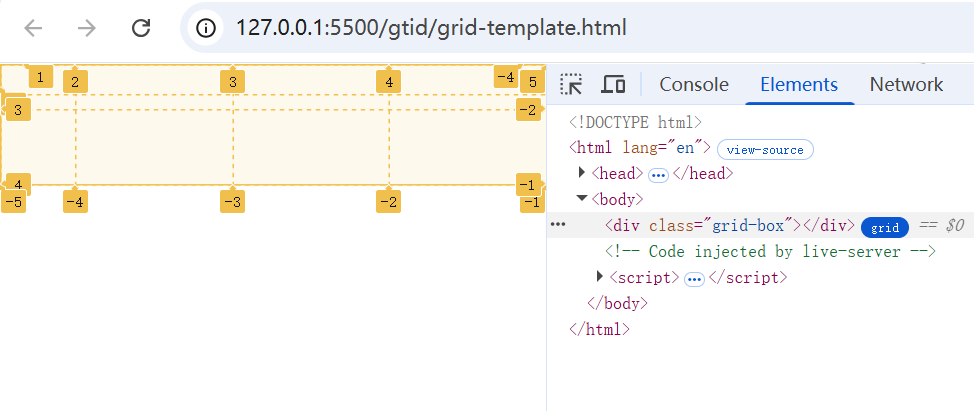The image size is (974, 411).
Task: View site information icon
Action: pos(206,28)
